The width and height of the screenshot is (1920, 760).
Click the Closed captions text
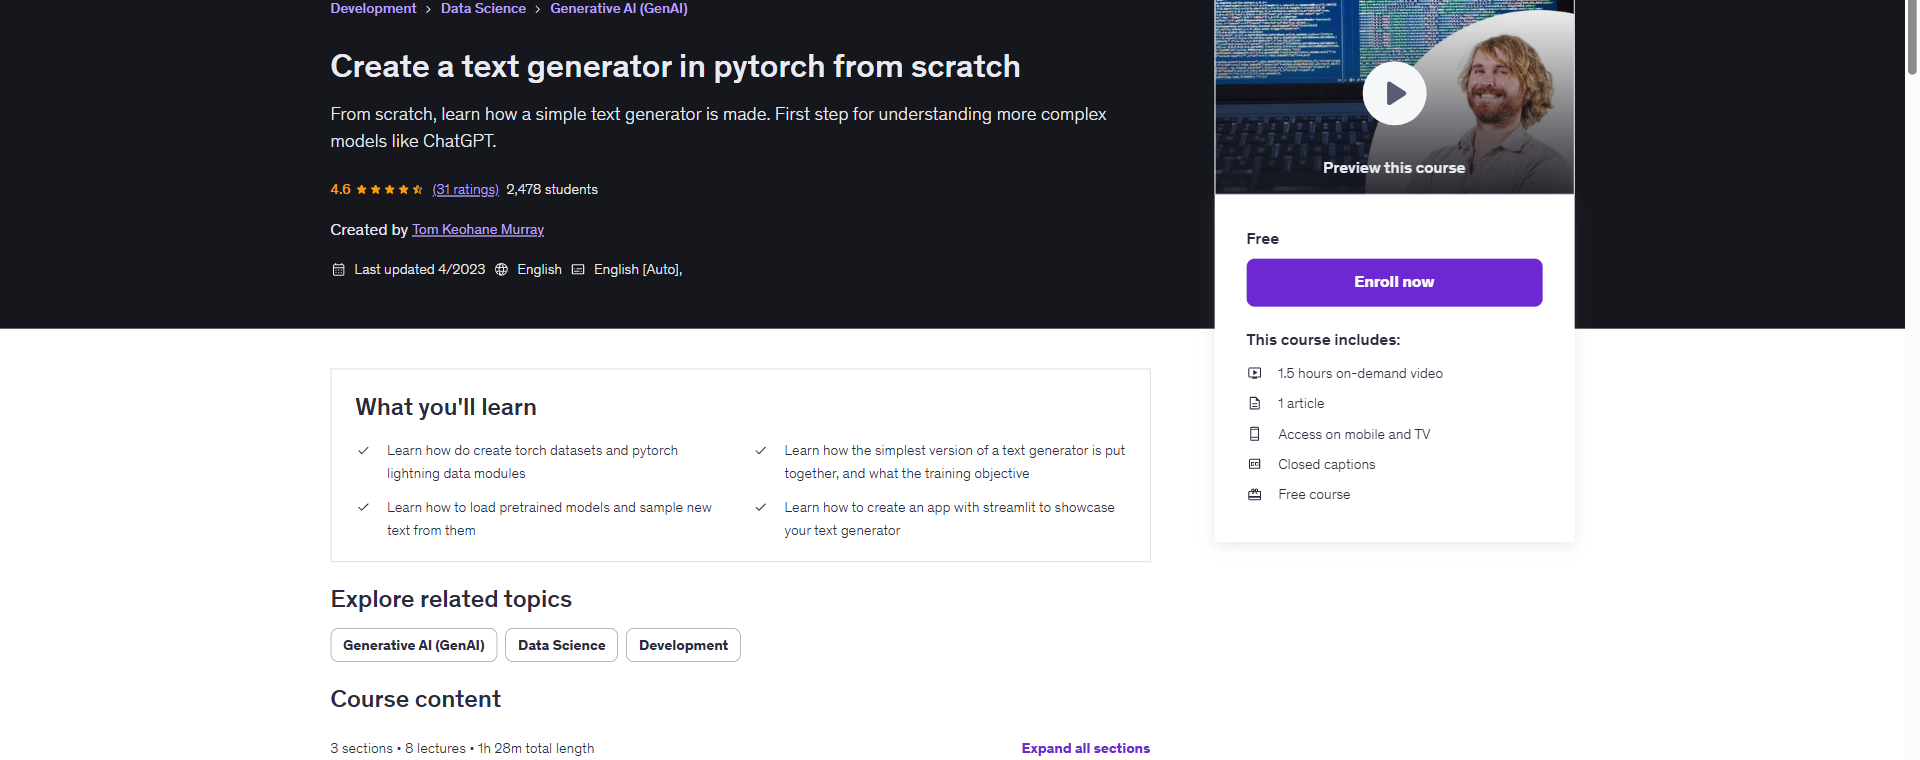coord(1326,464)
